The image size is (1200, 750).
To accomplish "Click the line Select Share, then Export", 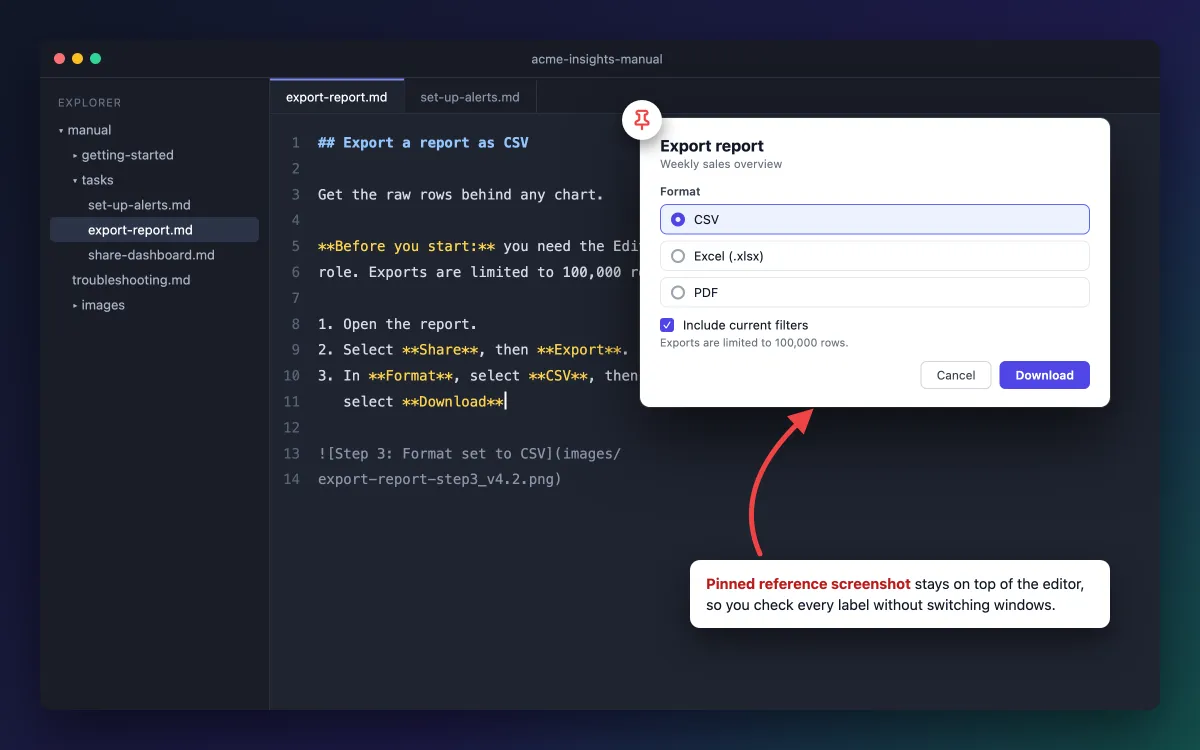I will (473, 350).
